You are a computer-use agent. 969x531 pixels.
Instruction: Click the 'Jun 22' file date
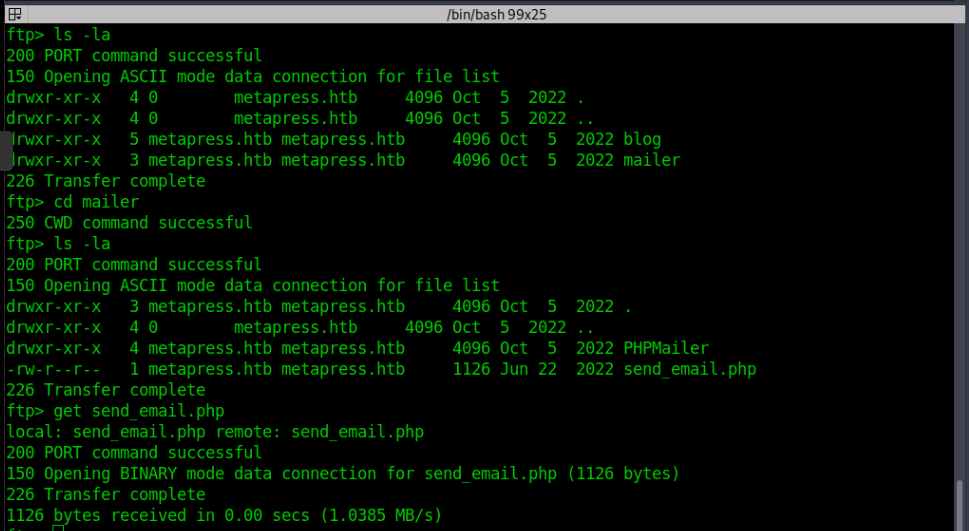(528, 369)
